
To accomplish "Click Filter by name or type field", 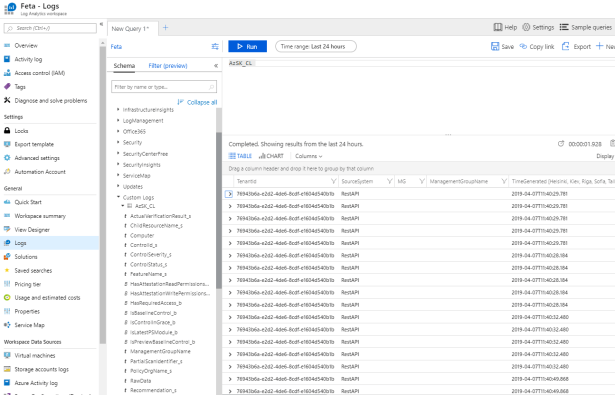I will [164, 87].
